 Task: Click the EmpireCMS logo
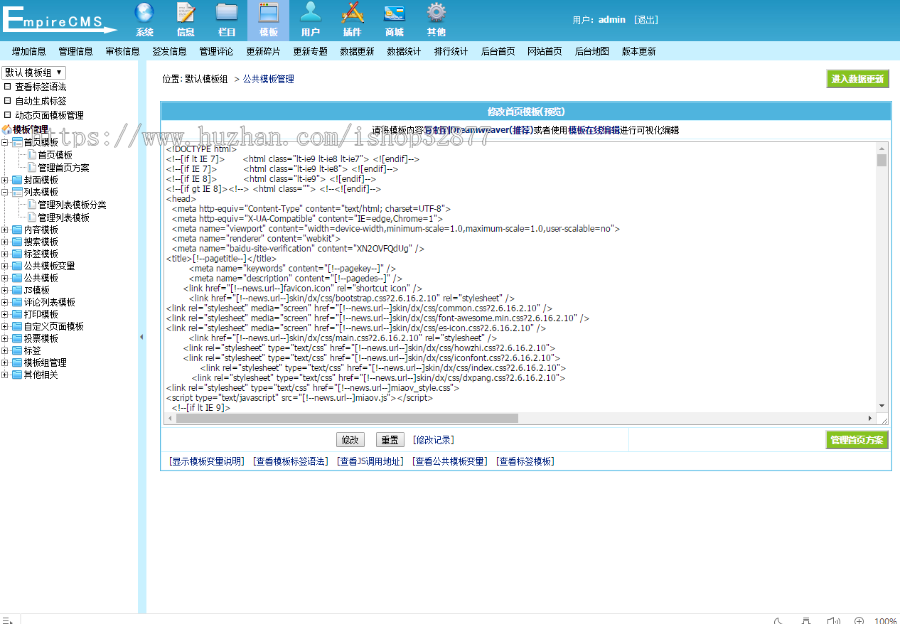click(x=59, y=20)
